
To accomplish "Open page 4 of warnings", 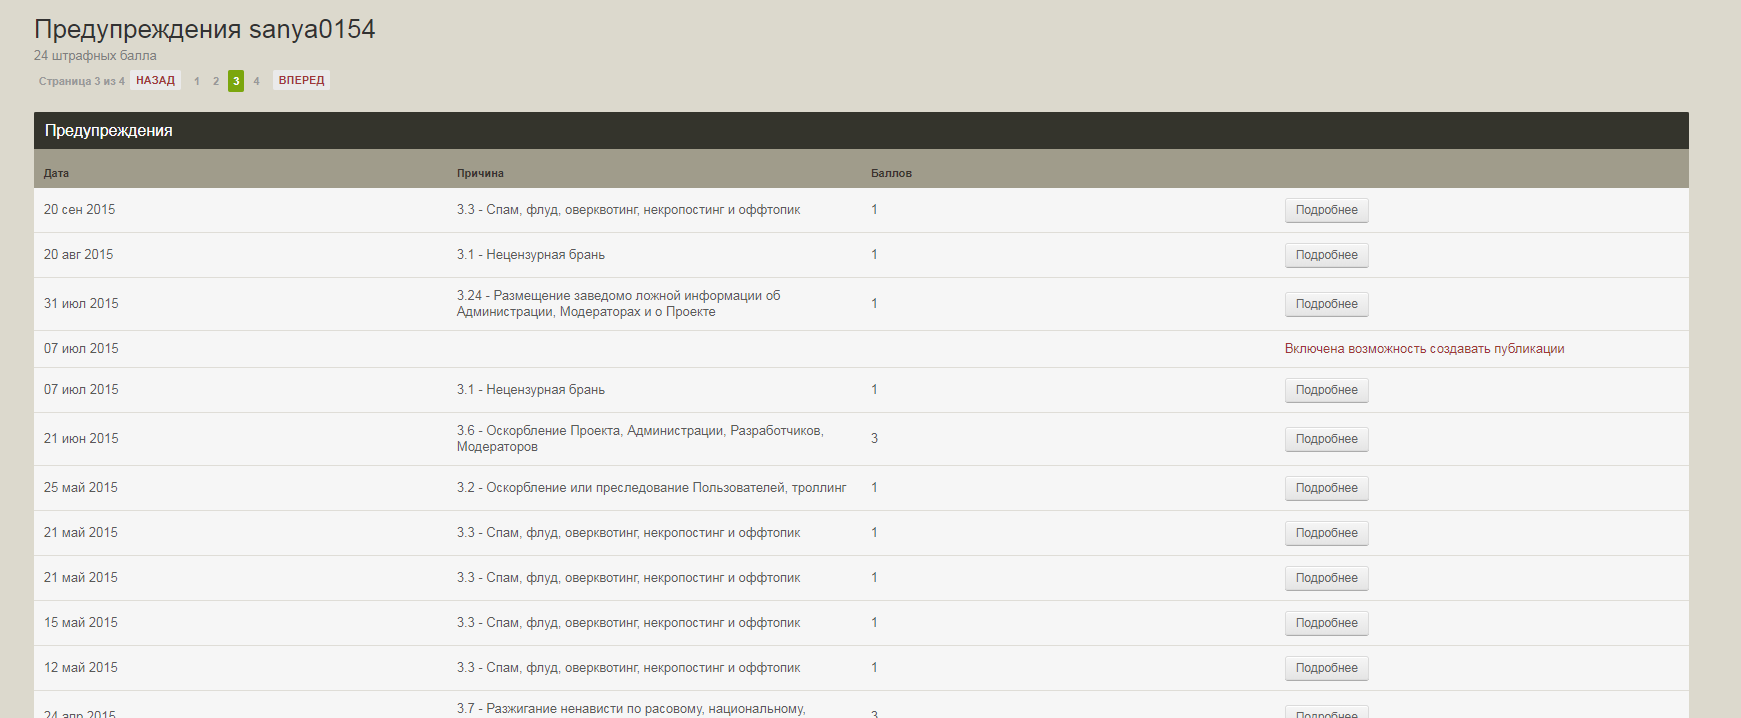I will [x=256, y=81].
